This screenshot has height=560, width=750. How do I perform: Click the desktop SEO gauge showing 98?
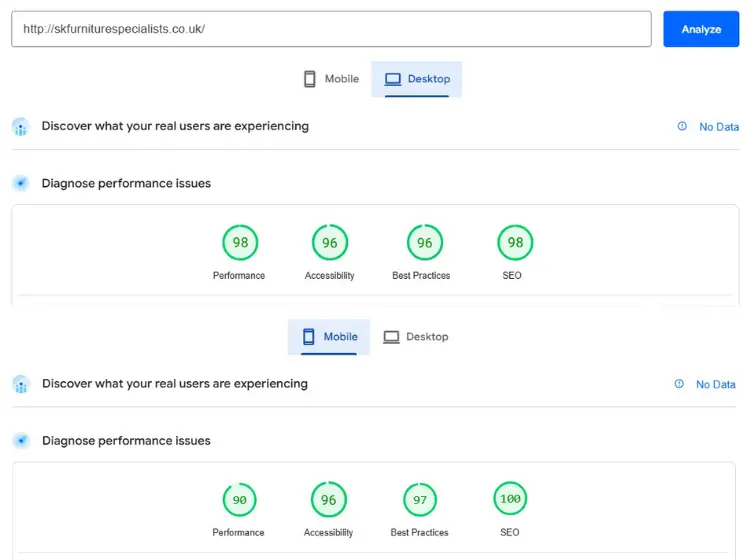coord(515,242)
